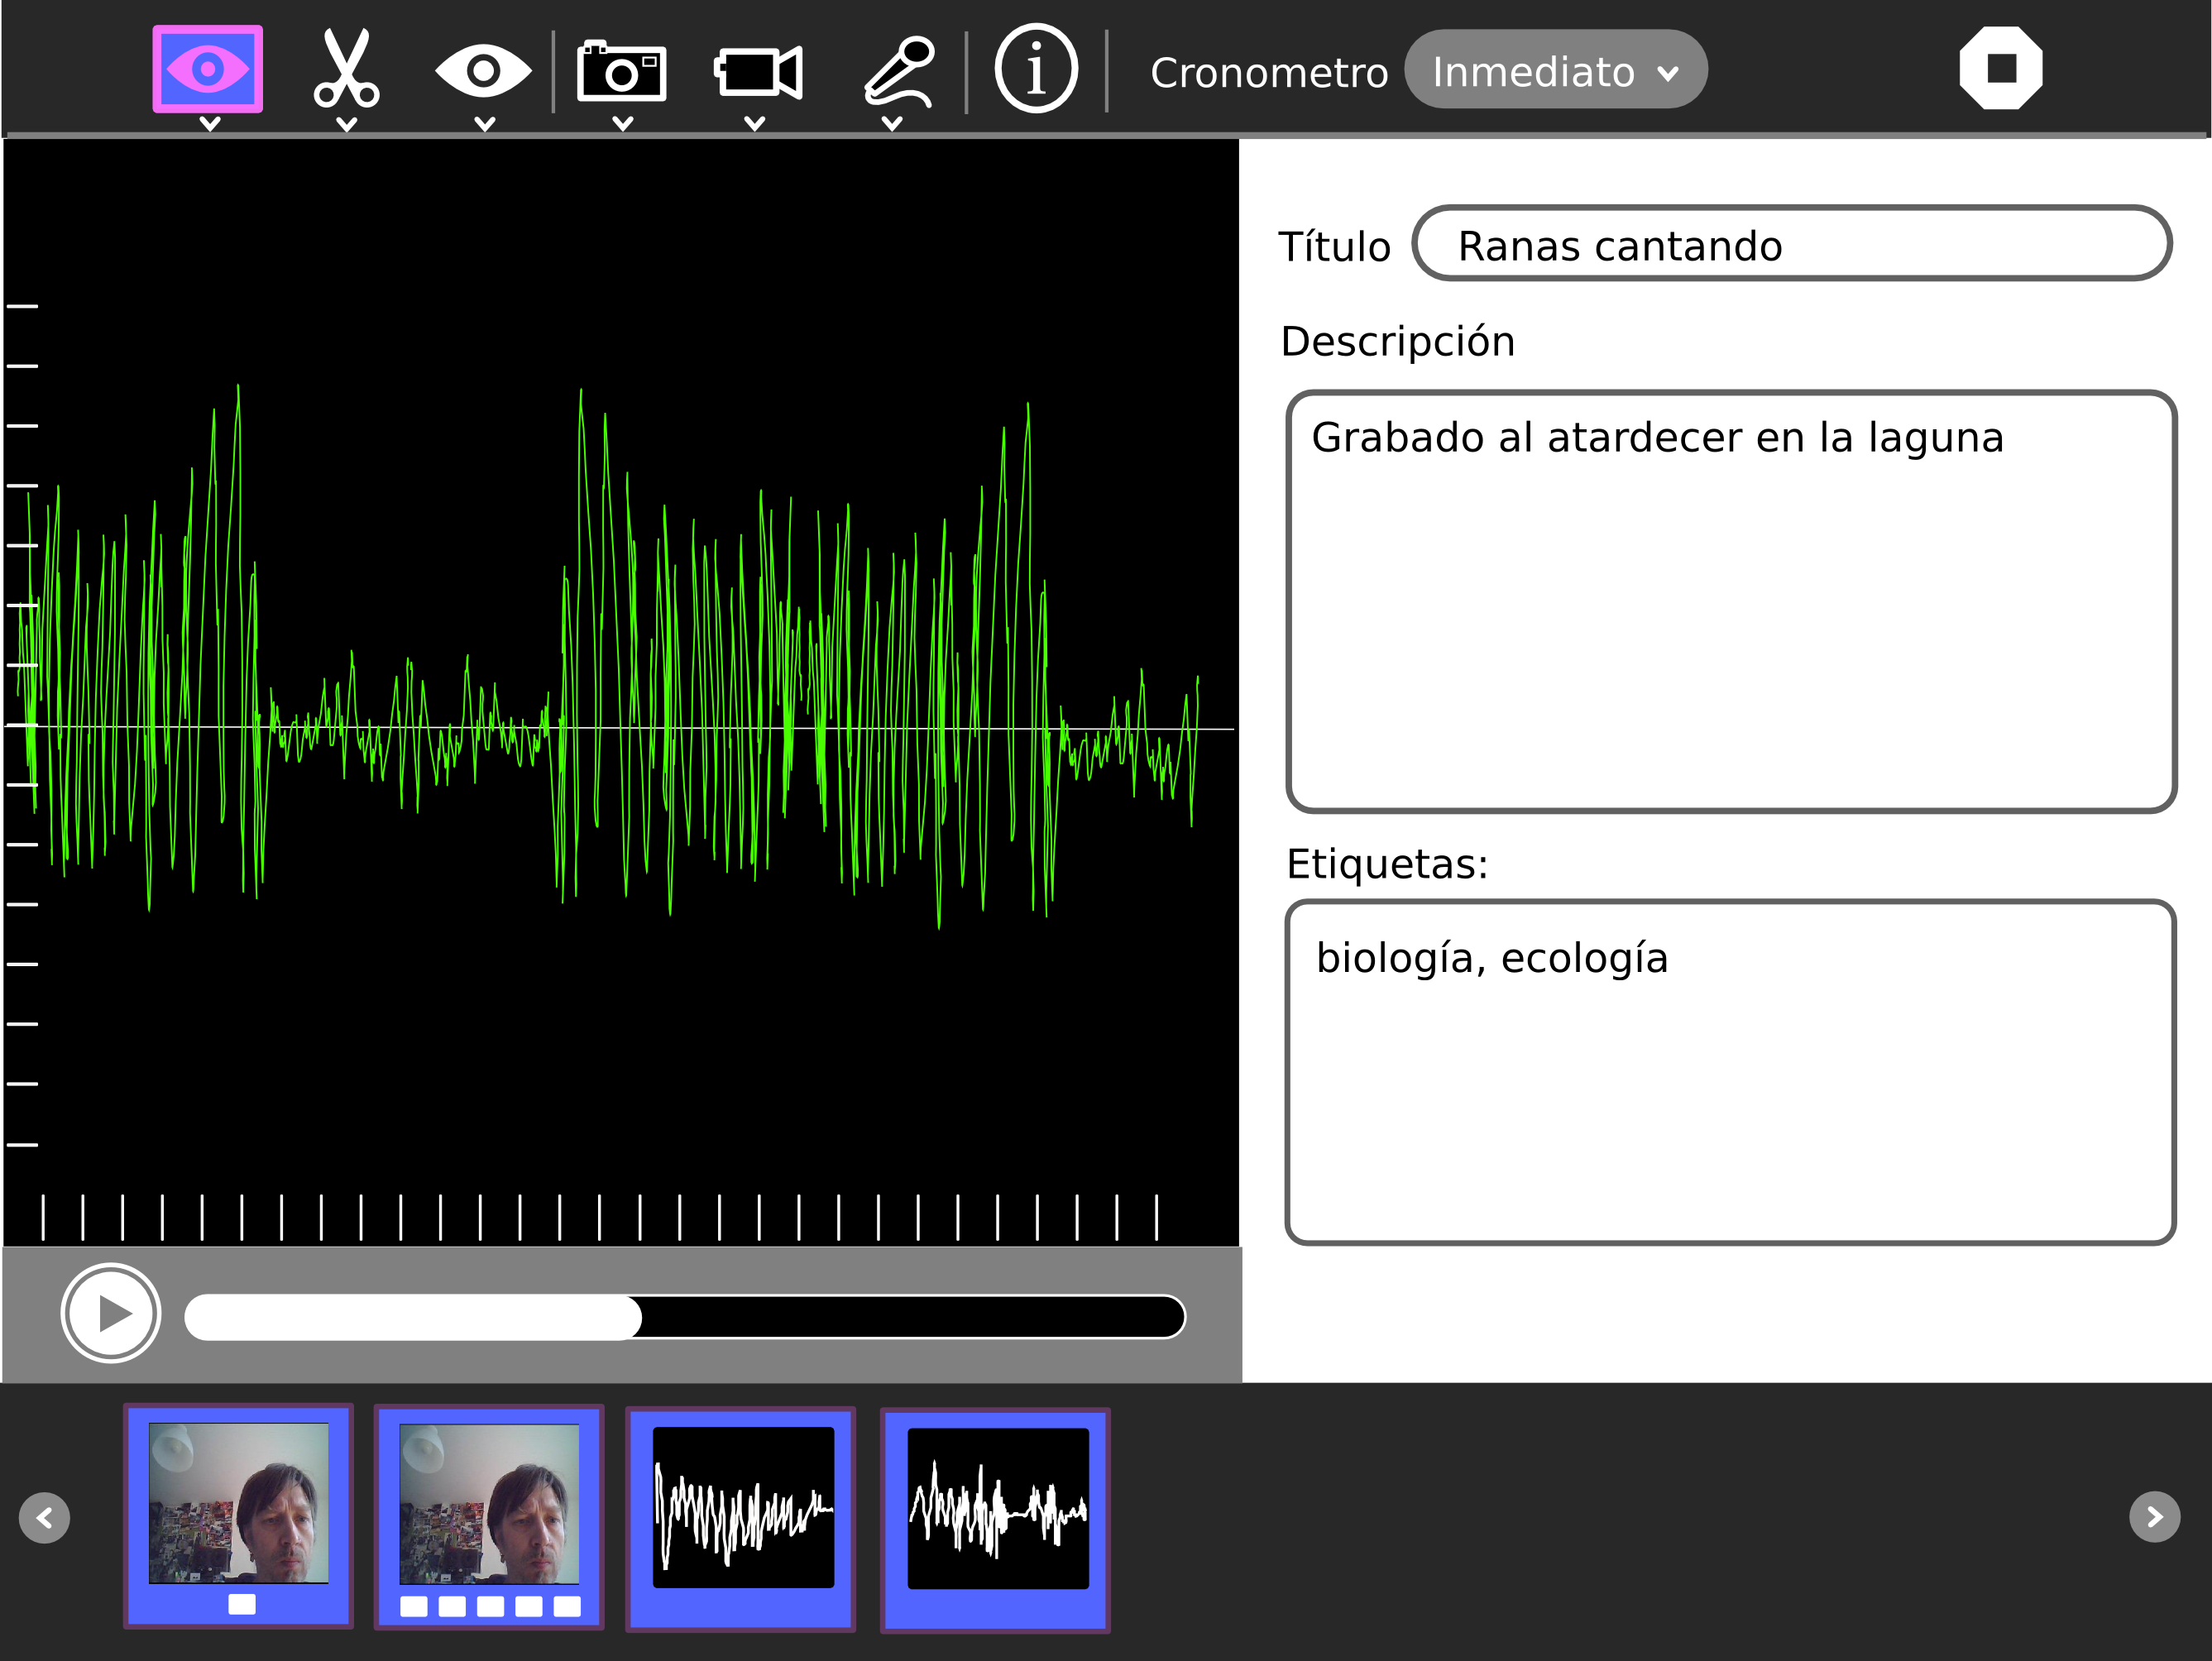
Task: Open the View eye toolbar icon
Action: [x=483, y=71]
